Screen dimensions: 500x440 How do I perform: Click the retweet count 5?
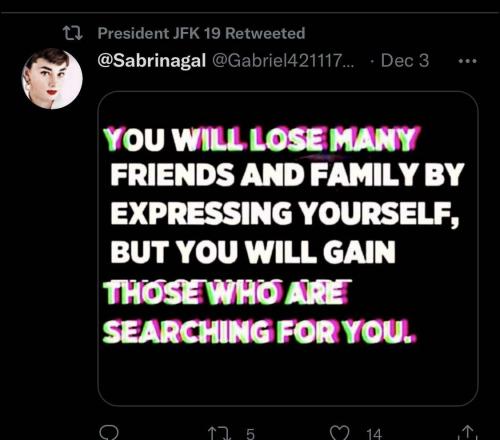(x=250, y=434)
